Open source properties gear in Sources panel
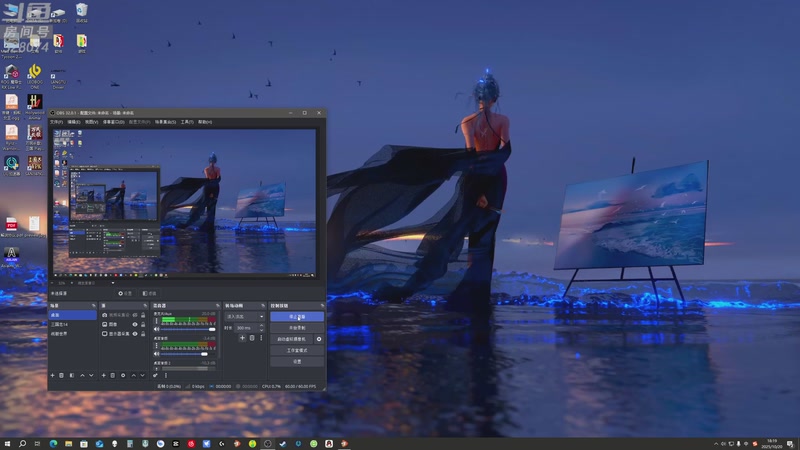 point(123,376)
